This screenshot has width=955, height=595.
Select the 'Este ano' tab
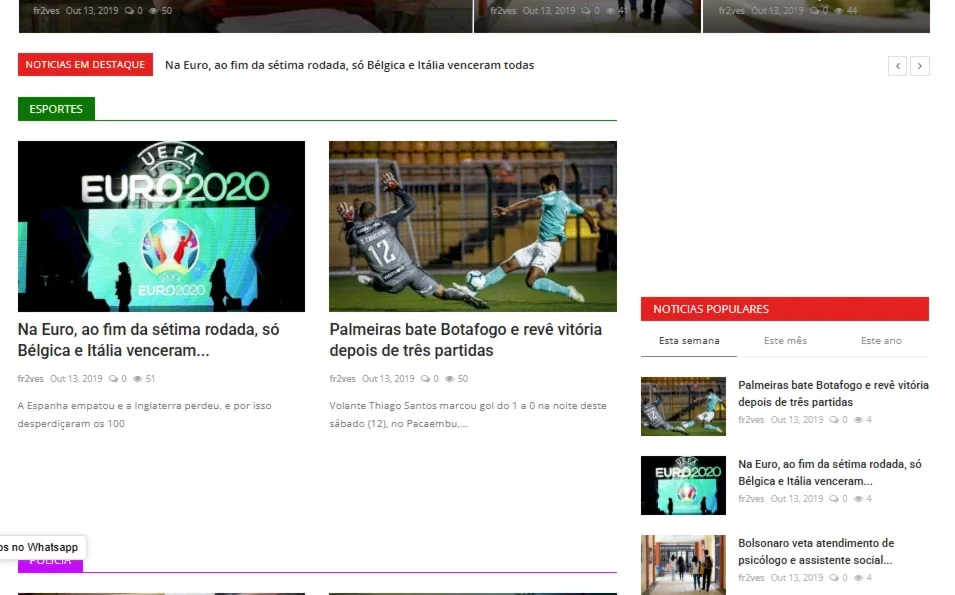[881, 341]
